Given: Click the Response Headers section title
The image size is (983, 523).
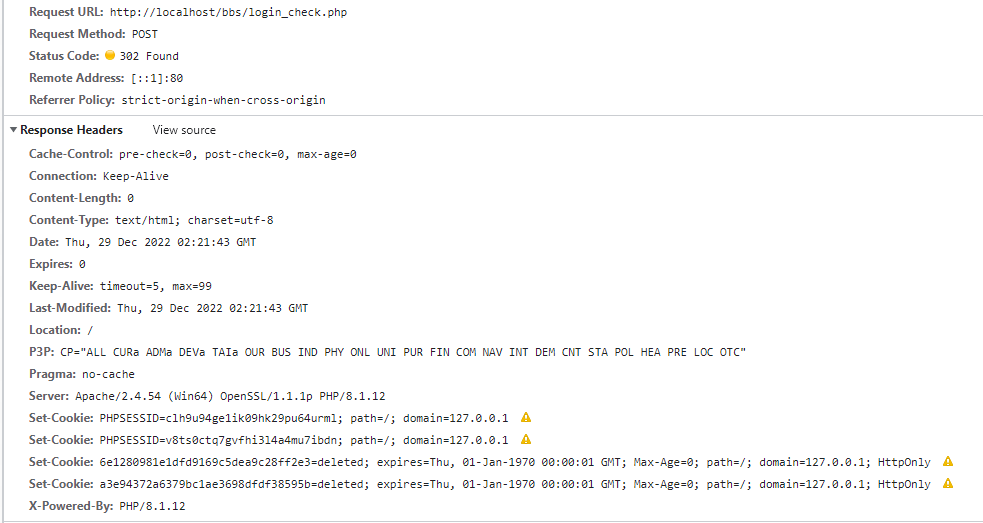Looking at the screenshot, I should pyautogui.click(x=71, y=130).
